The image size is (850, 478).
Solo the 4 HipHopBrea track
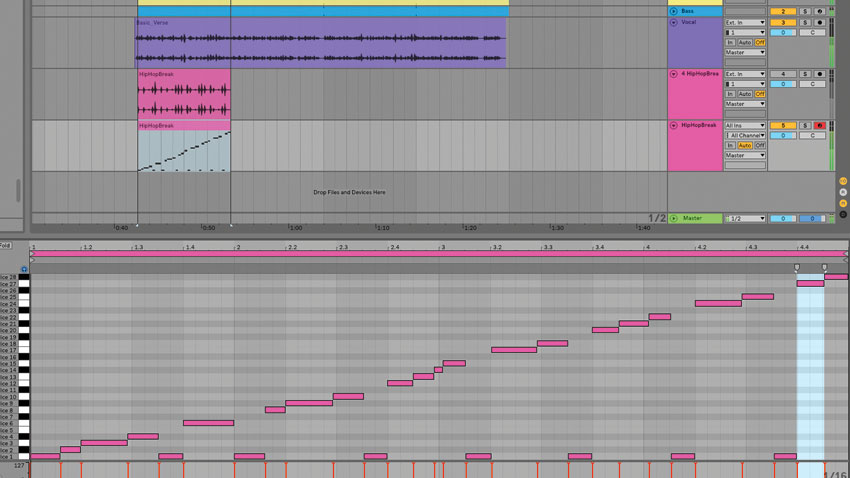tap(805, 74)
